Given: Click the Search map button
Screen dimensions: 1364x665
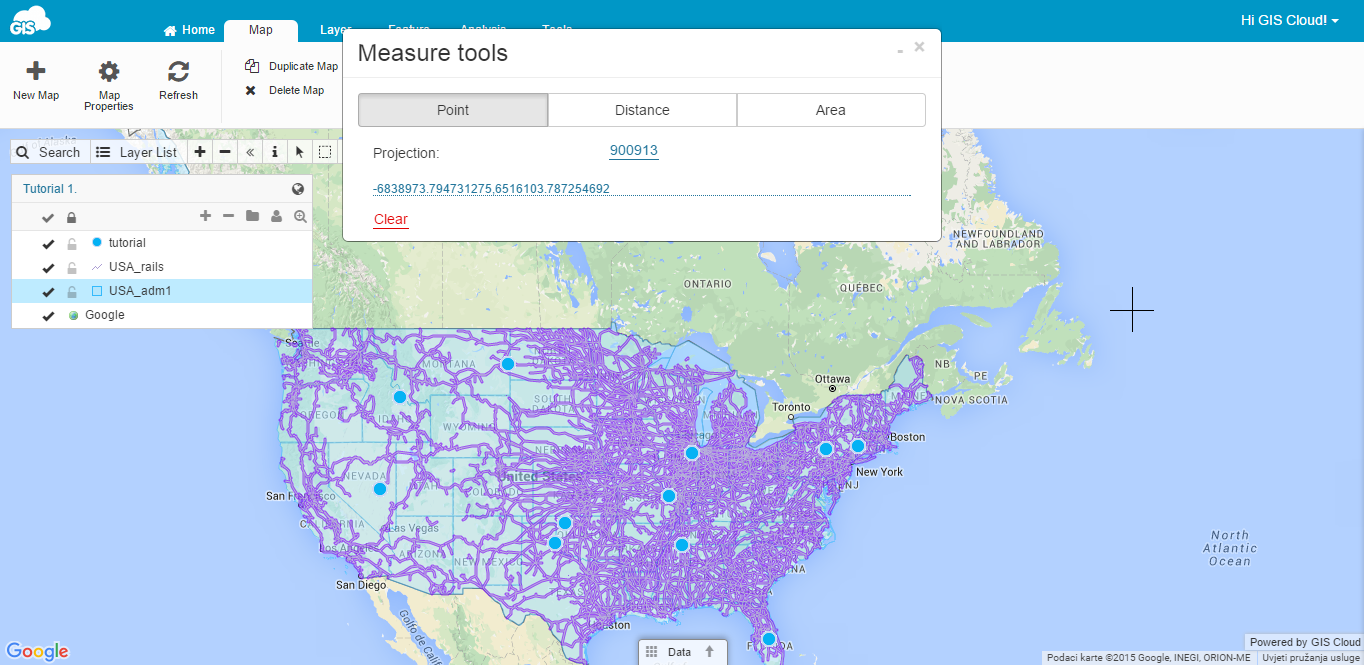Looking at the screenshot, I should tap(50, 152).
